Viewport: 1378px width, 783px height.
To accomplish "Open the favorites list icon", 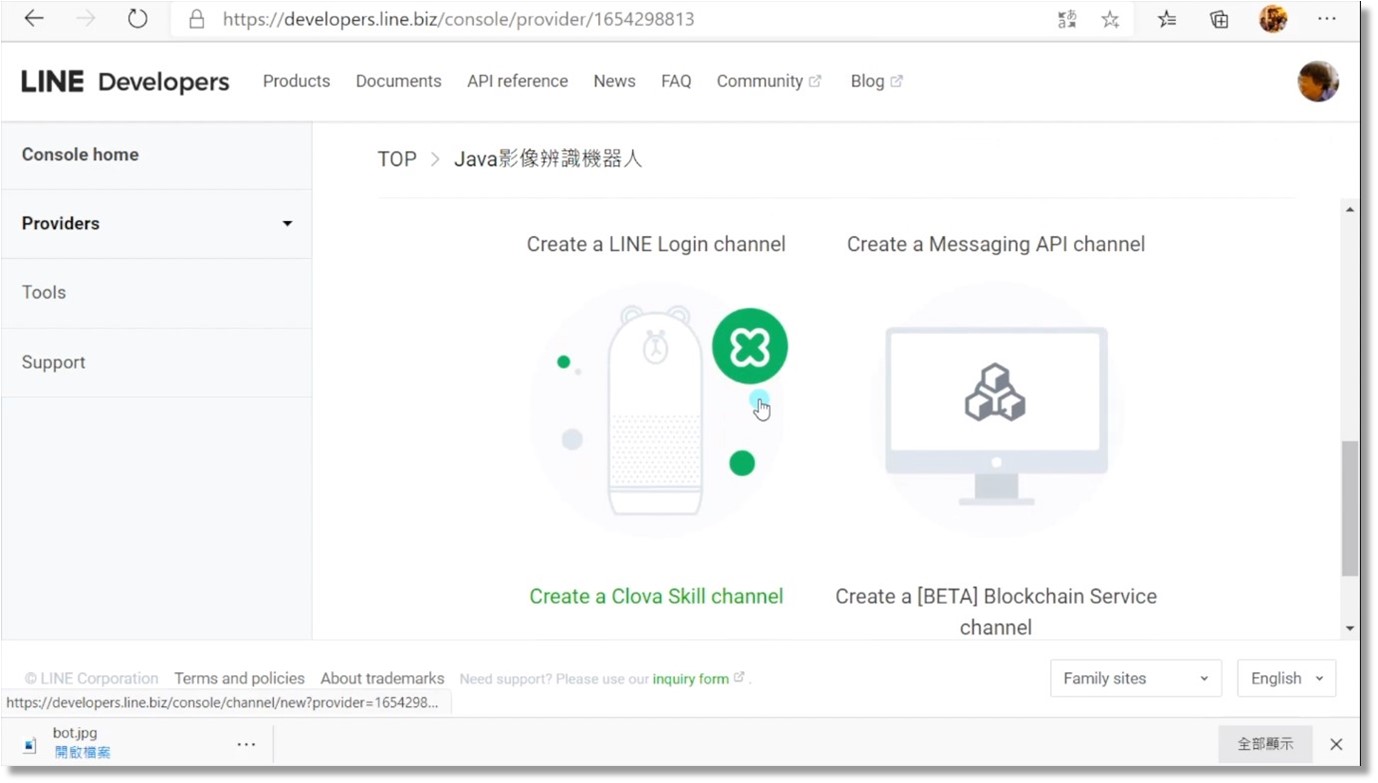I will (x=1167, y=19).
